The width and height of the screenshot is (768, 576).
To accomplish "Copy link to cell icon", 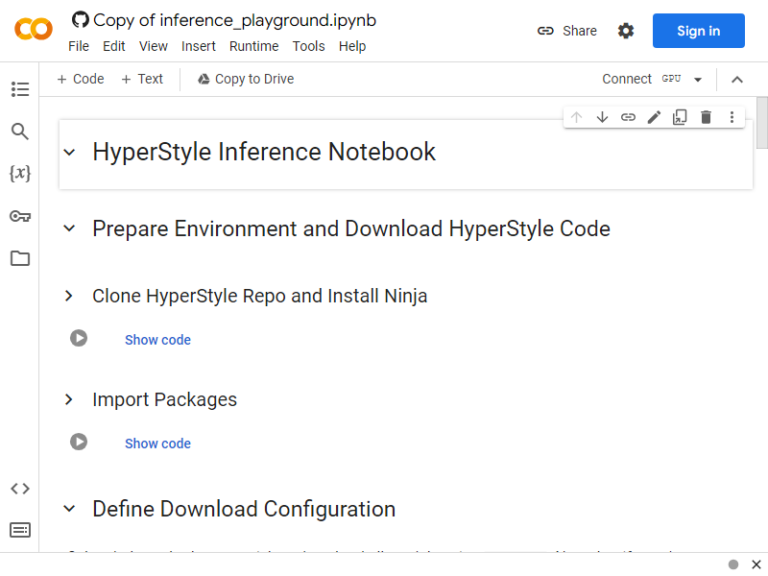I will click(x=628, y=117).
